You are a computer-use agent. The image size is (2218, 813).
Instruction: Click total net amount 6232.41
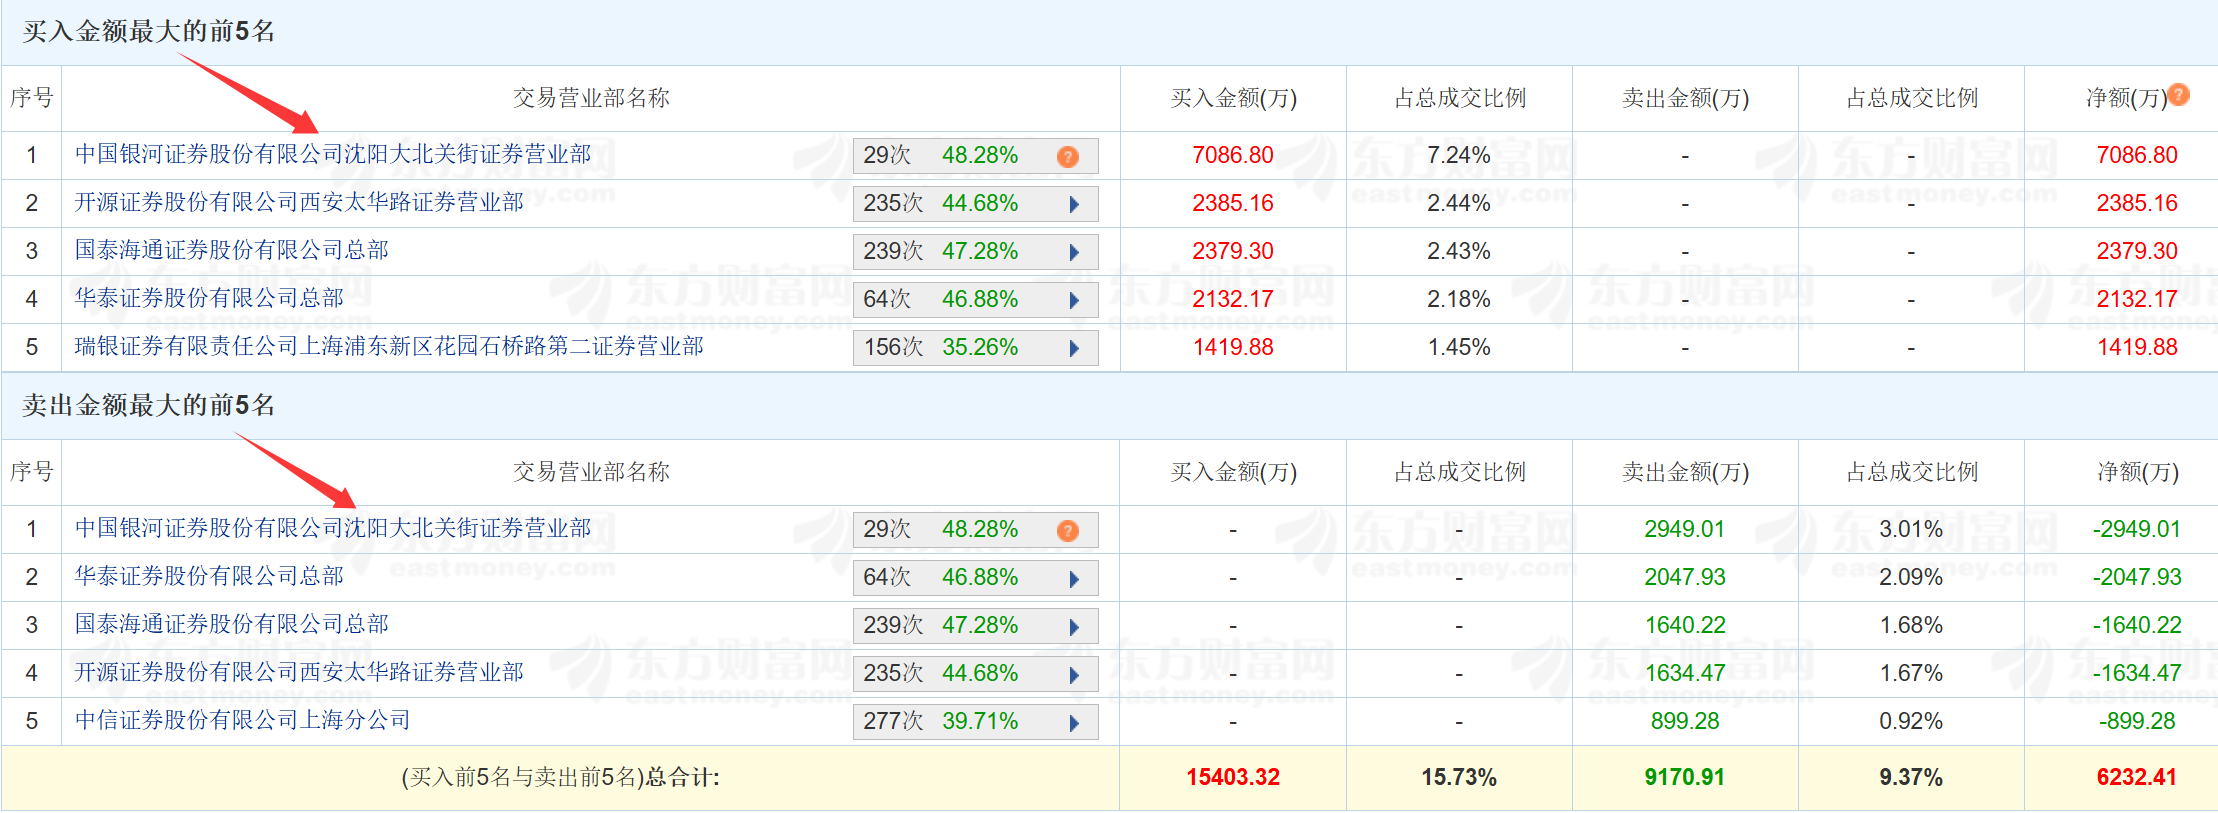(x=2137, y=777)
